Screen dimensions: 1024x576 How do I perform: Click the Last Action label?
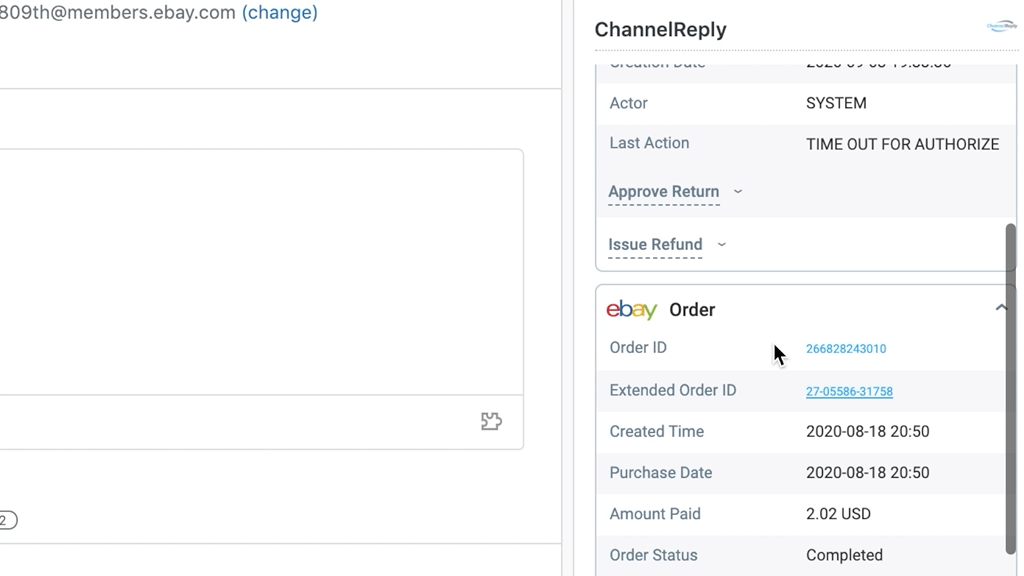pos(649,143)
